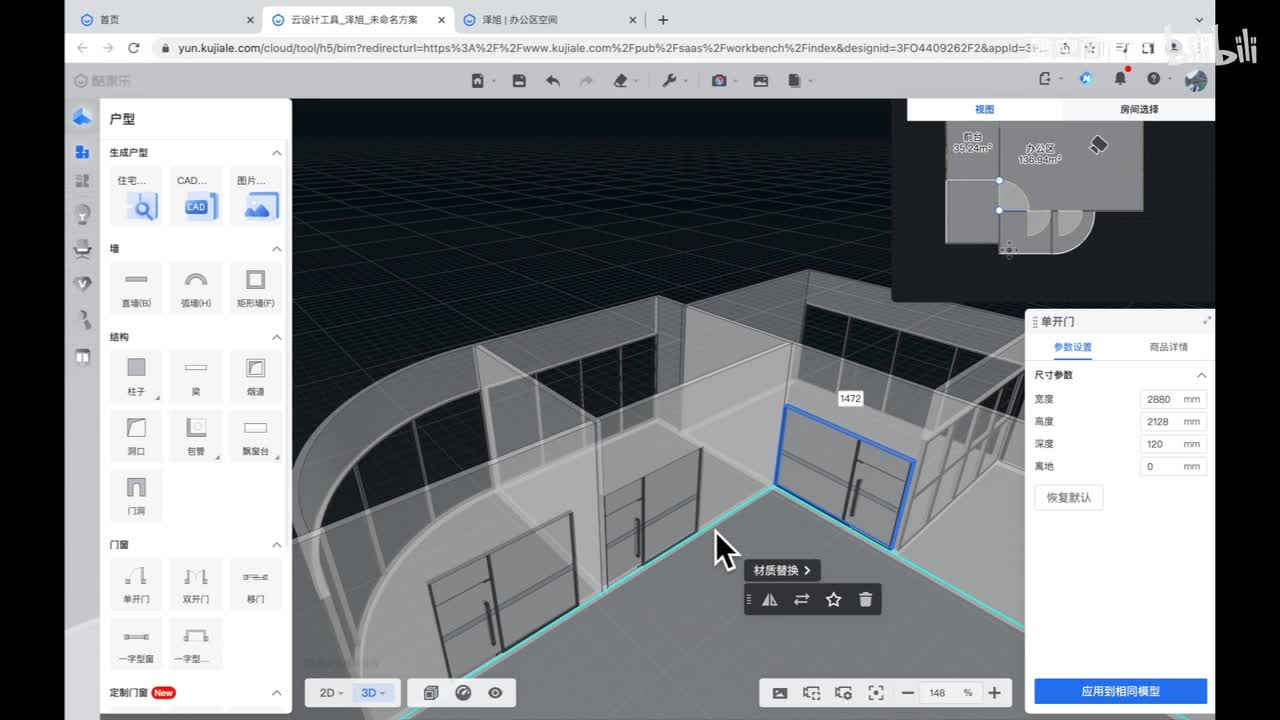
Task: Open the 材质替换 submenu
Action: [782, 570]
